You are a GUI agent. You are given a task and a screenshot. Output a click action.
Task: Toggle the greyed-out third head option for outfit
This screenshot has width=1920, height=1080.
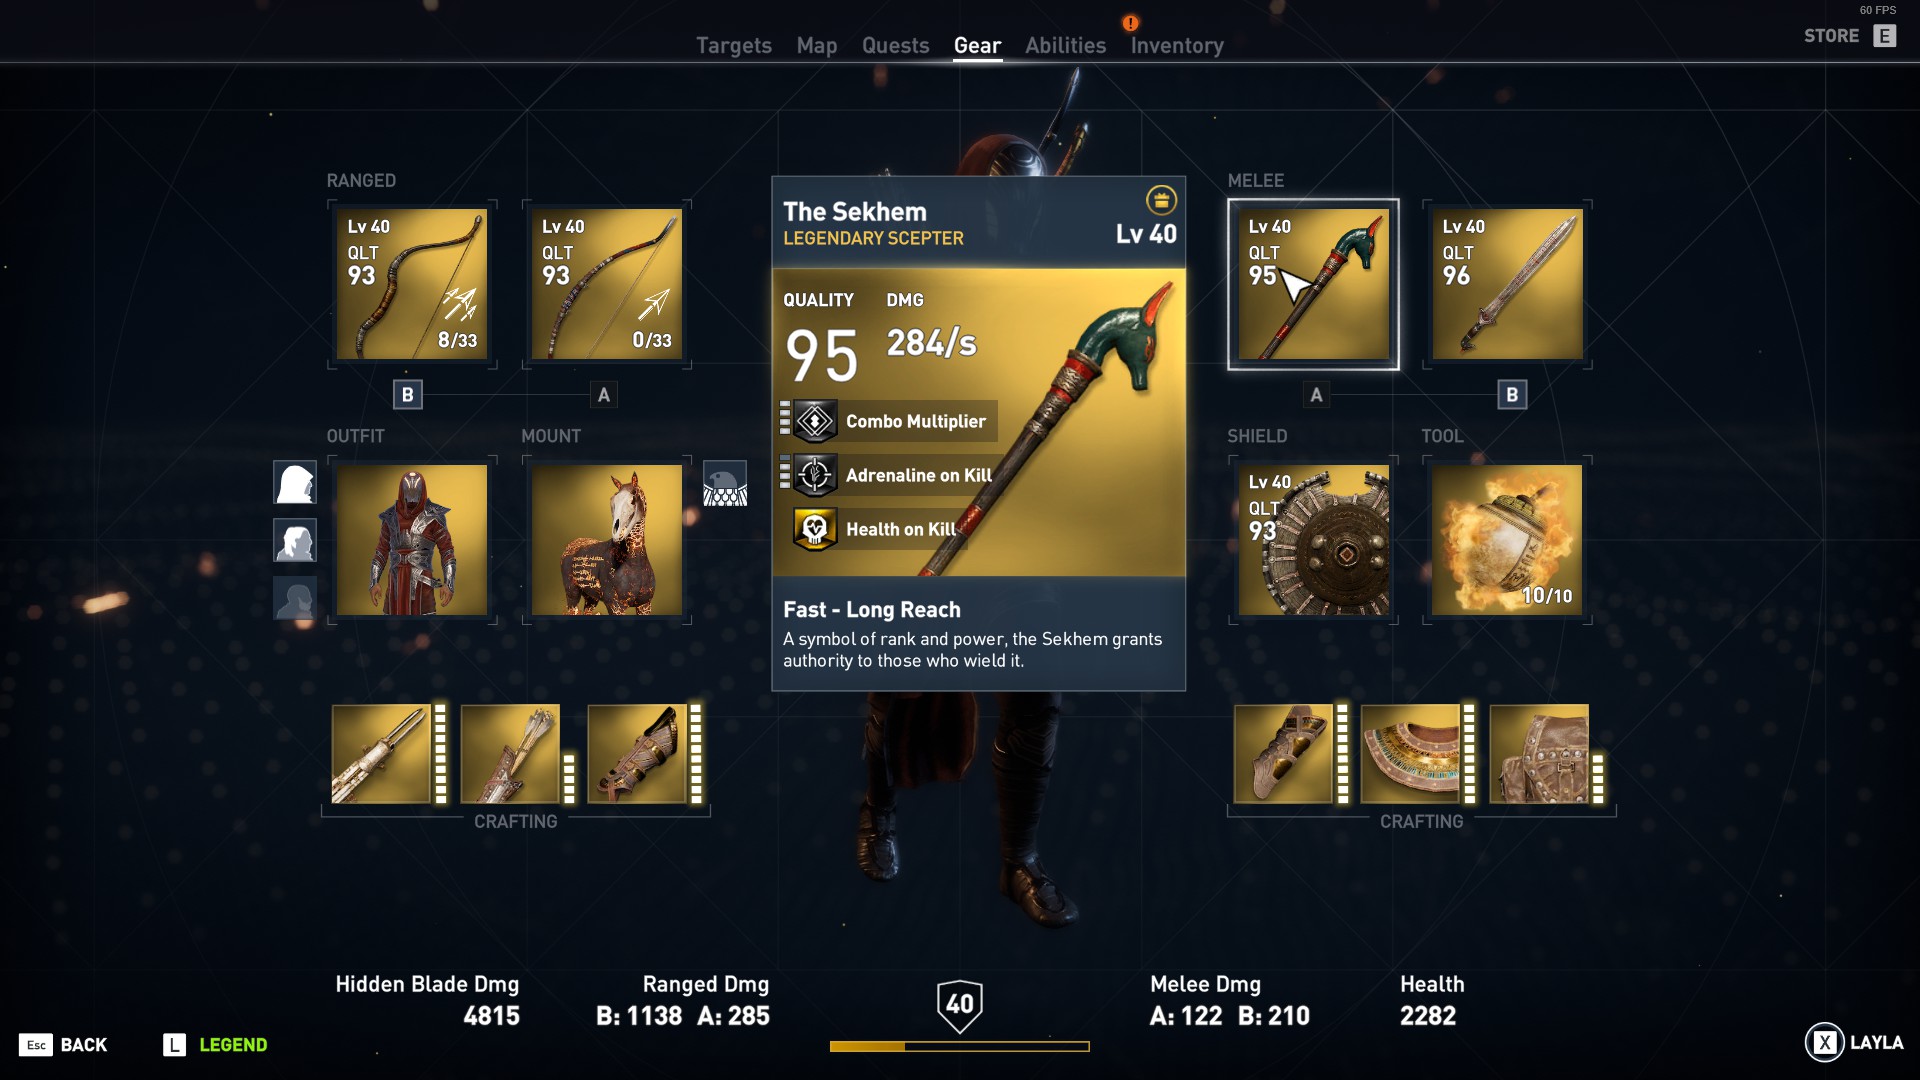[x=295, y=598]
